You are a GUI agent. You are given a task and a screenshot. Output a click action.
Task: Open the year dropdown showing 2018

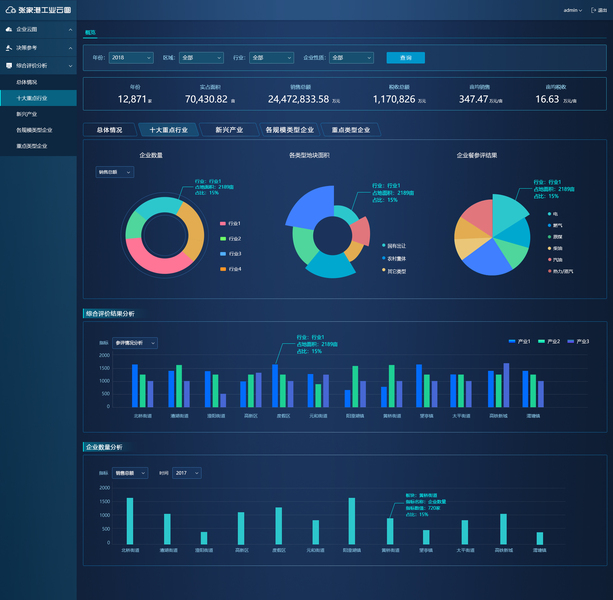[131, 58]
